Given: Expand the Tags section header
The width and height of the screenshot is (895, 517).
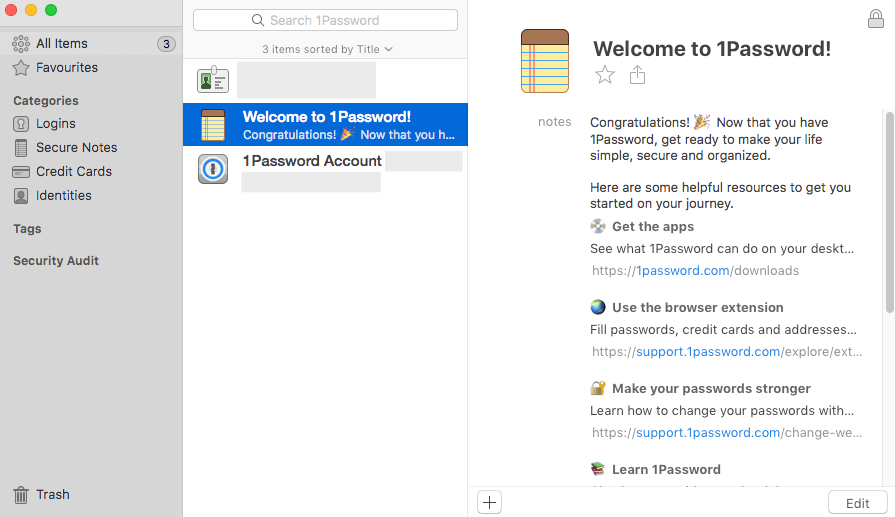Looking at the screenshot, I should pyautogui.click(x=27, y=229).
